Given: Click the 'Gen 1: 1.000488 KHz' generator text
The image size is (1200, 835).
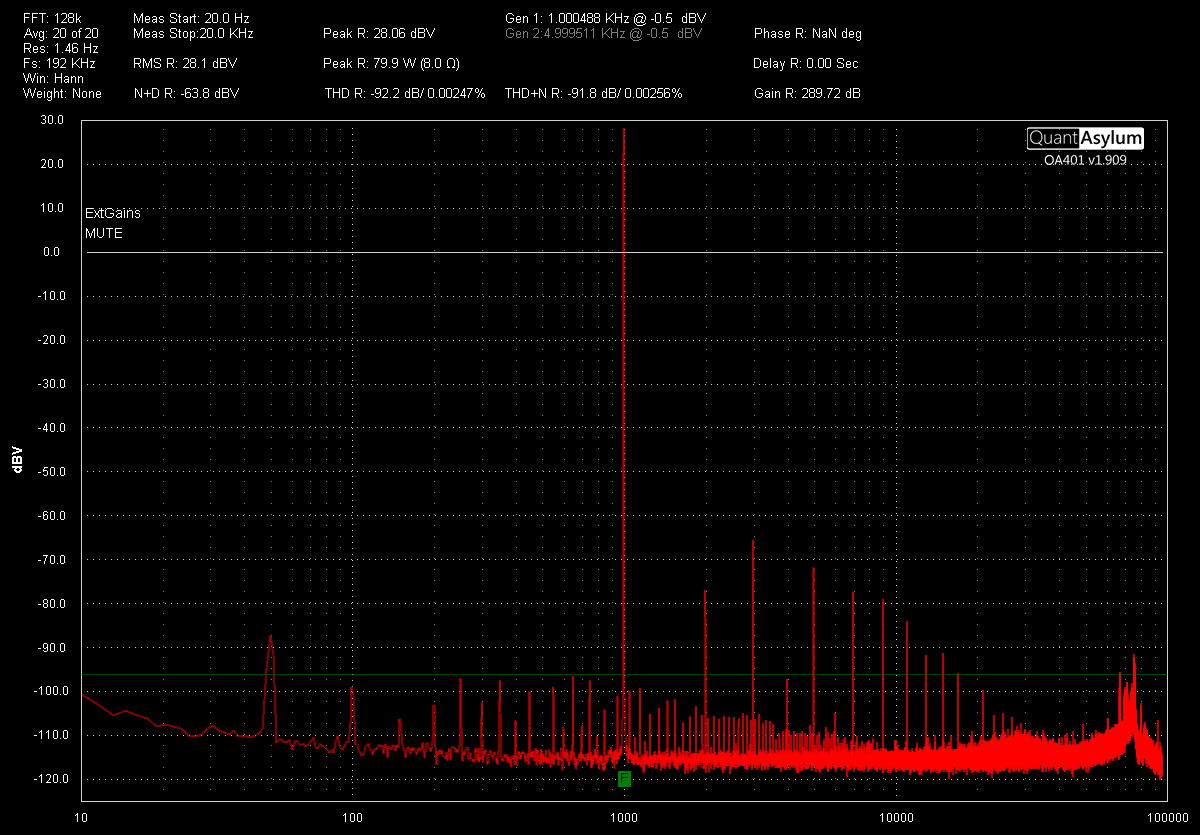Looking at the screenshot, I should (606, 18).
